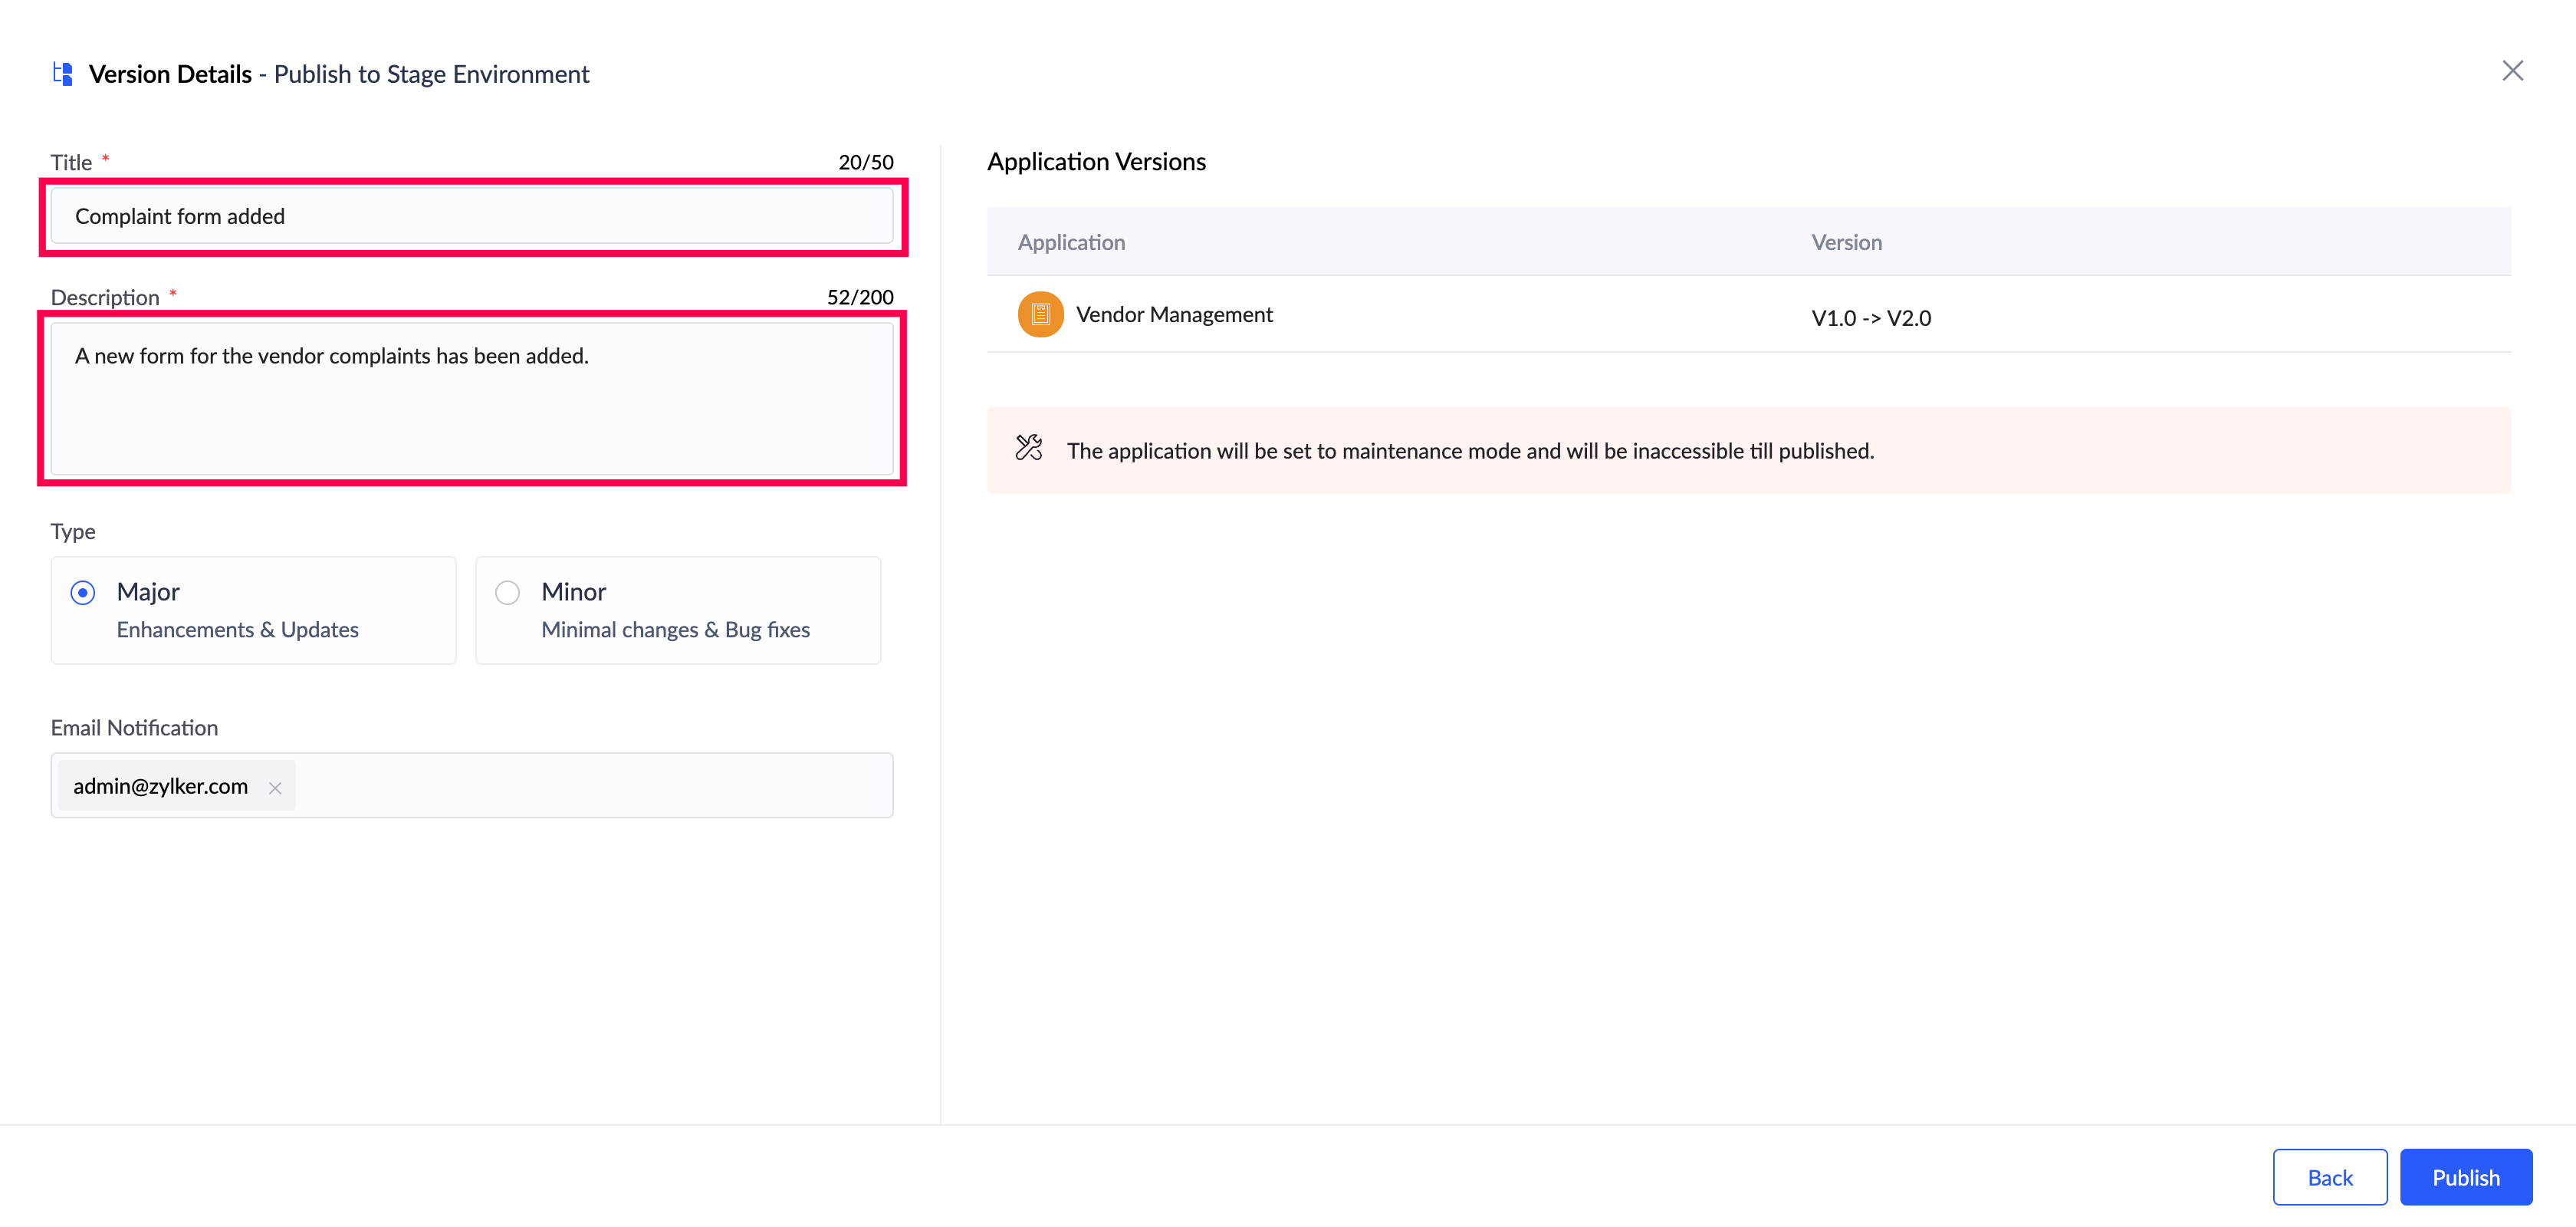Click the Major Enhancements & Updates card
The height and width of the screenshot is (1227, 2576).
pos(254,610)
